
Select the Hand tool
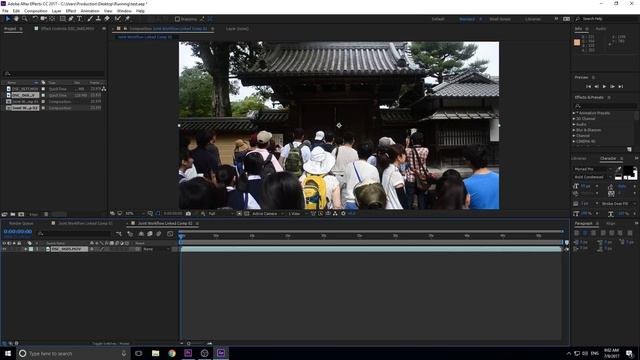click(16, 19)
